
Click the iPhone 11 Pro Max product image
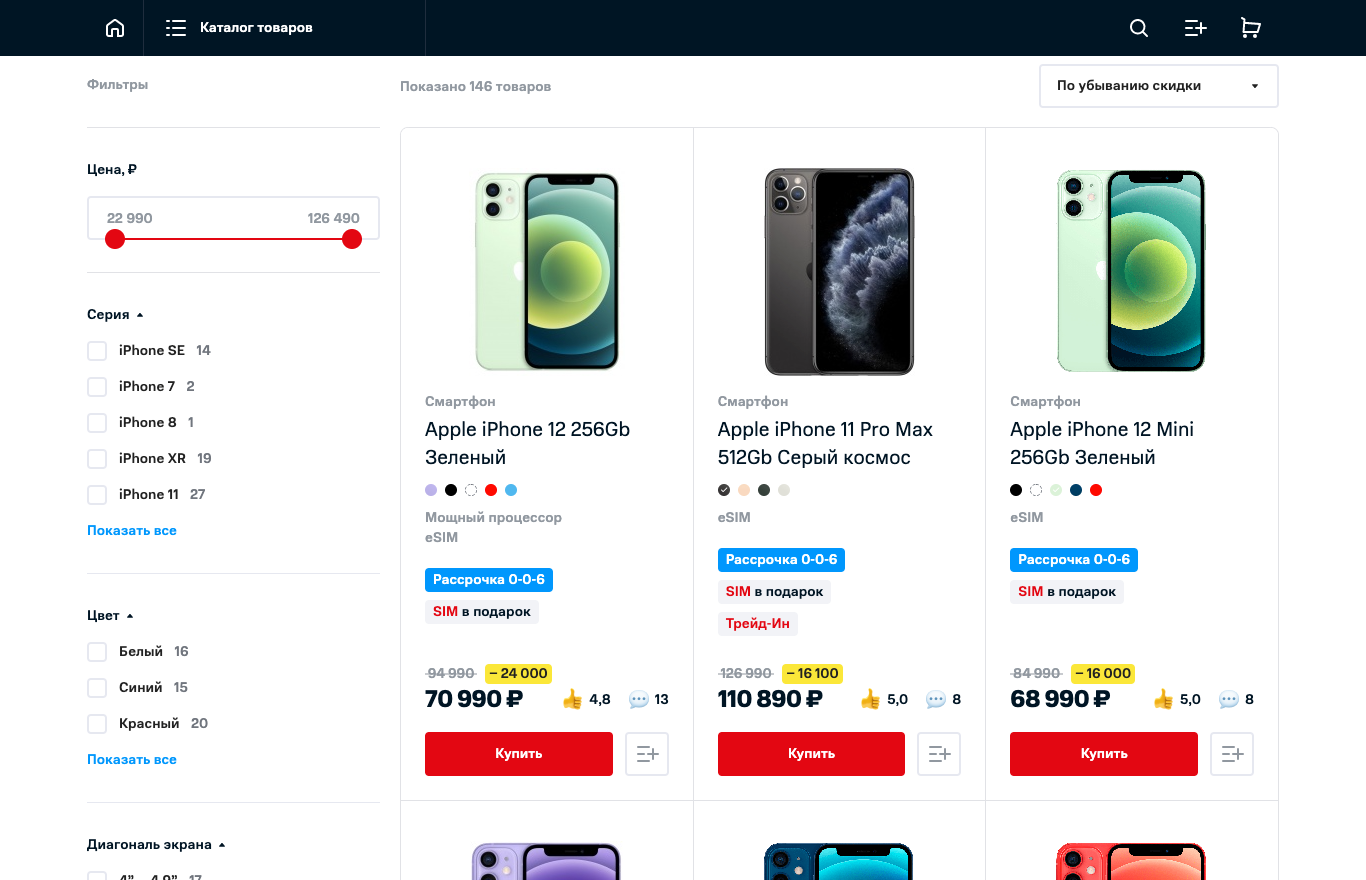coord(839,272)
